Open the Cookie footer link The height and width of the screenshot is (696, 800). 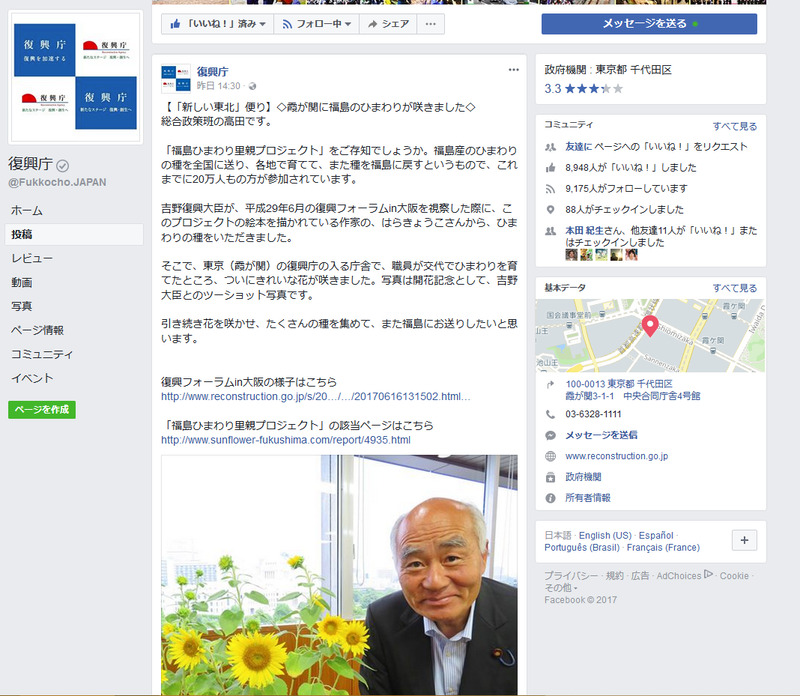pyautogui.click(x=734, y=576)
